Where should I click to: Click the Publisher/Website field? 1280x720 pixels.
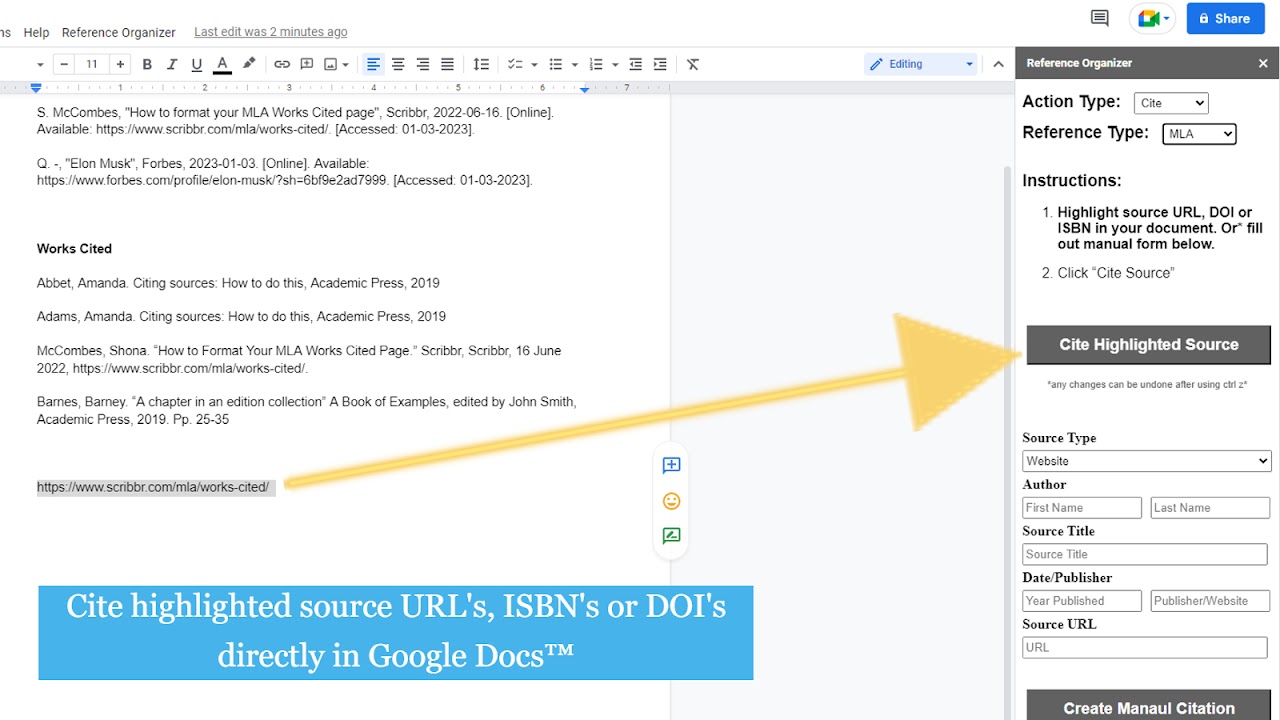[x=1210, y=601]
